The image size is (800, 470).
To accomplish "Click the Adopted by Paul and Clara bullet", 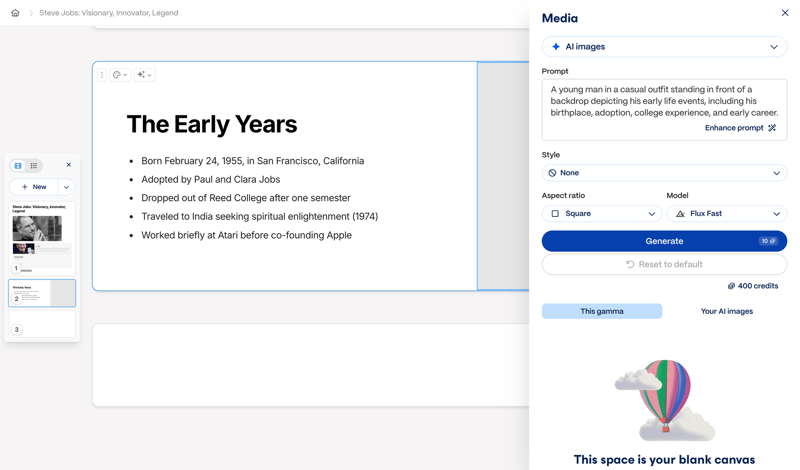I will pyautogui.click(x=211, y=180).
